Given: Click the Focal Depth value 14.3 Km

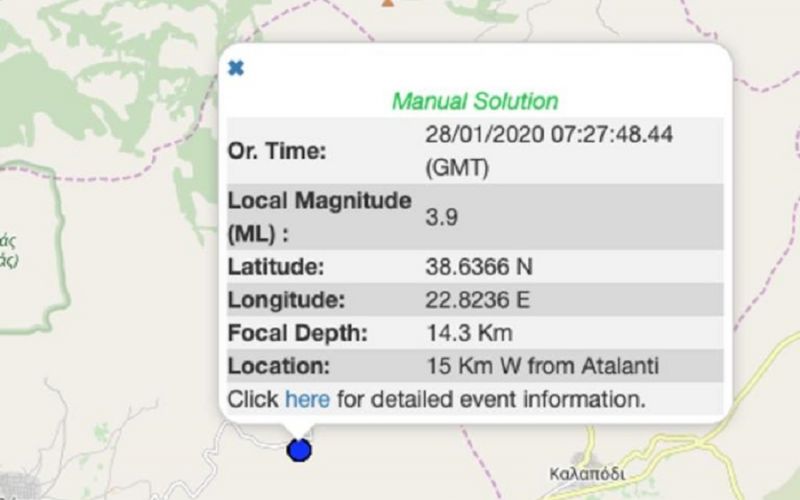Looking at the screenshot, I should (x=459, y=333).
